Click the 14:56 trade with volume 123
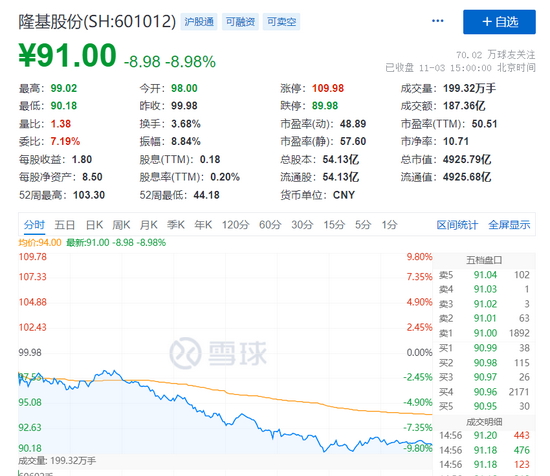550x476 pixels. click(x=484, y=464)
